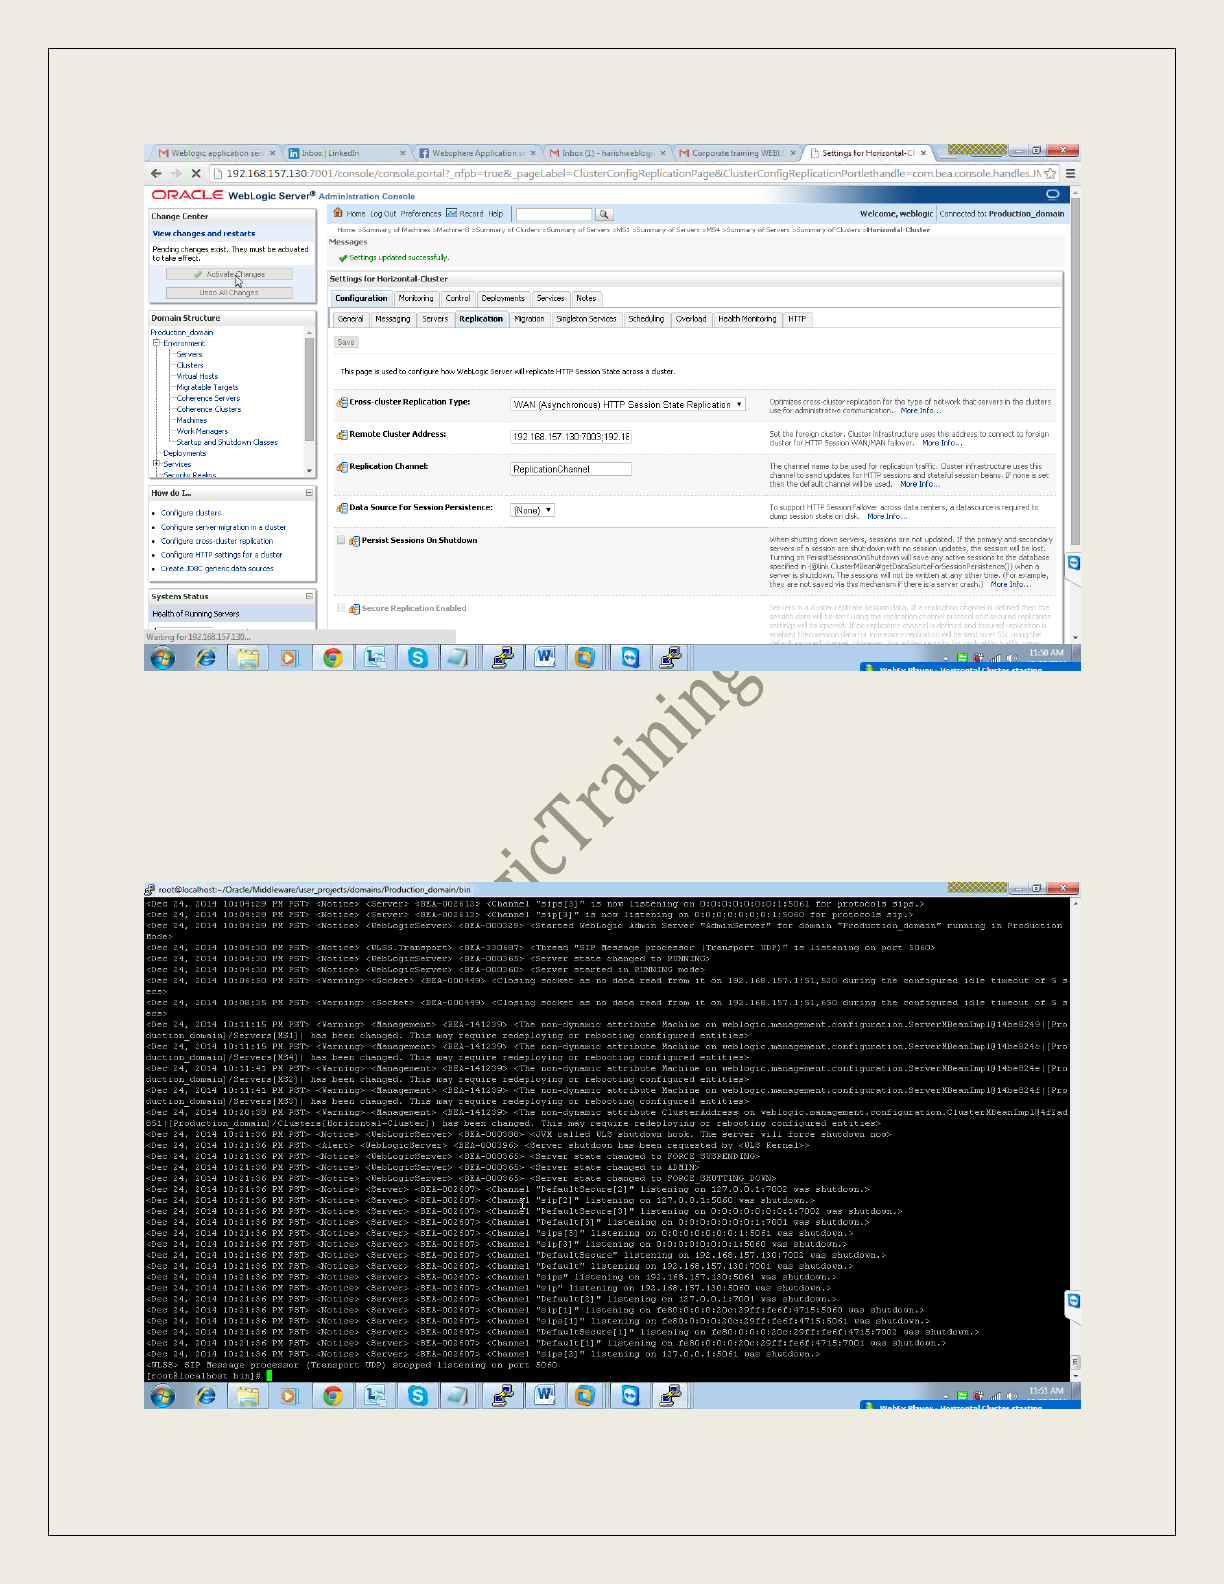The width and height of the screenshot is (1224, 1584).
Task: Click the Record icon in the console toolbar
Action: 452,213
